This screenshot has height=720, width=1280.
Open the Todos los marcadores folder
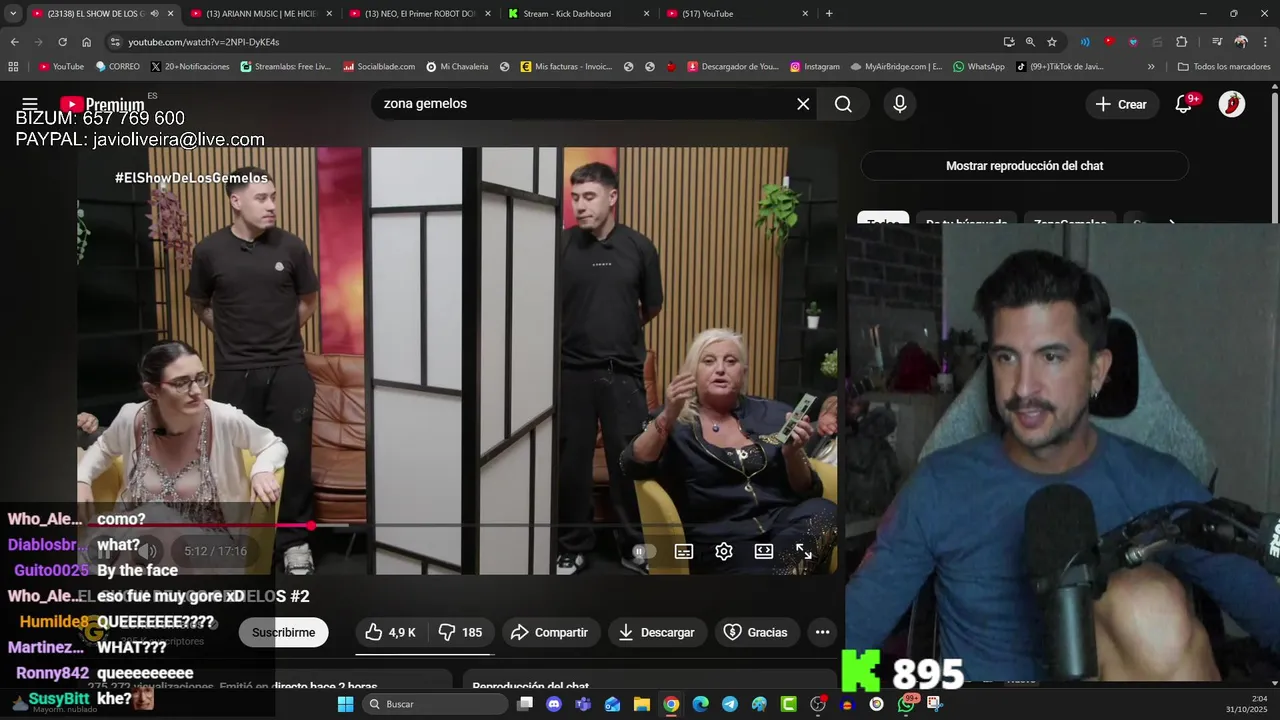[x=1224, y=67]
